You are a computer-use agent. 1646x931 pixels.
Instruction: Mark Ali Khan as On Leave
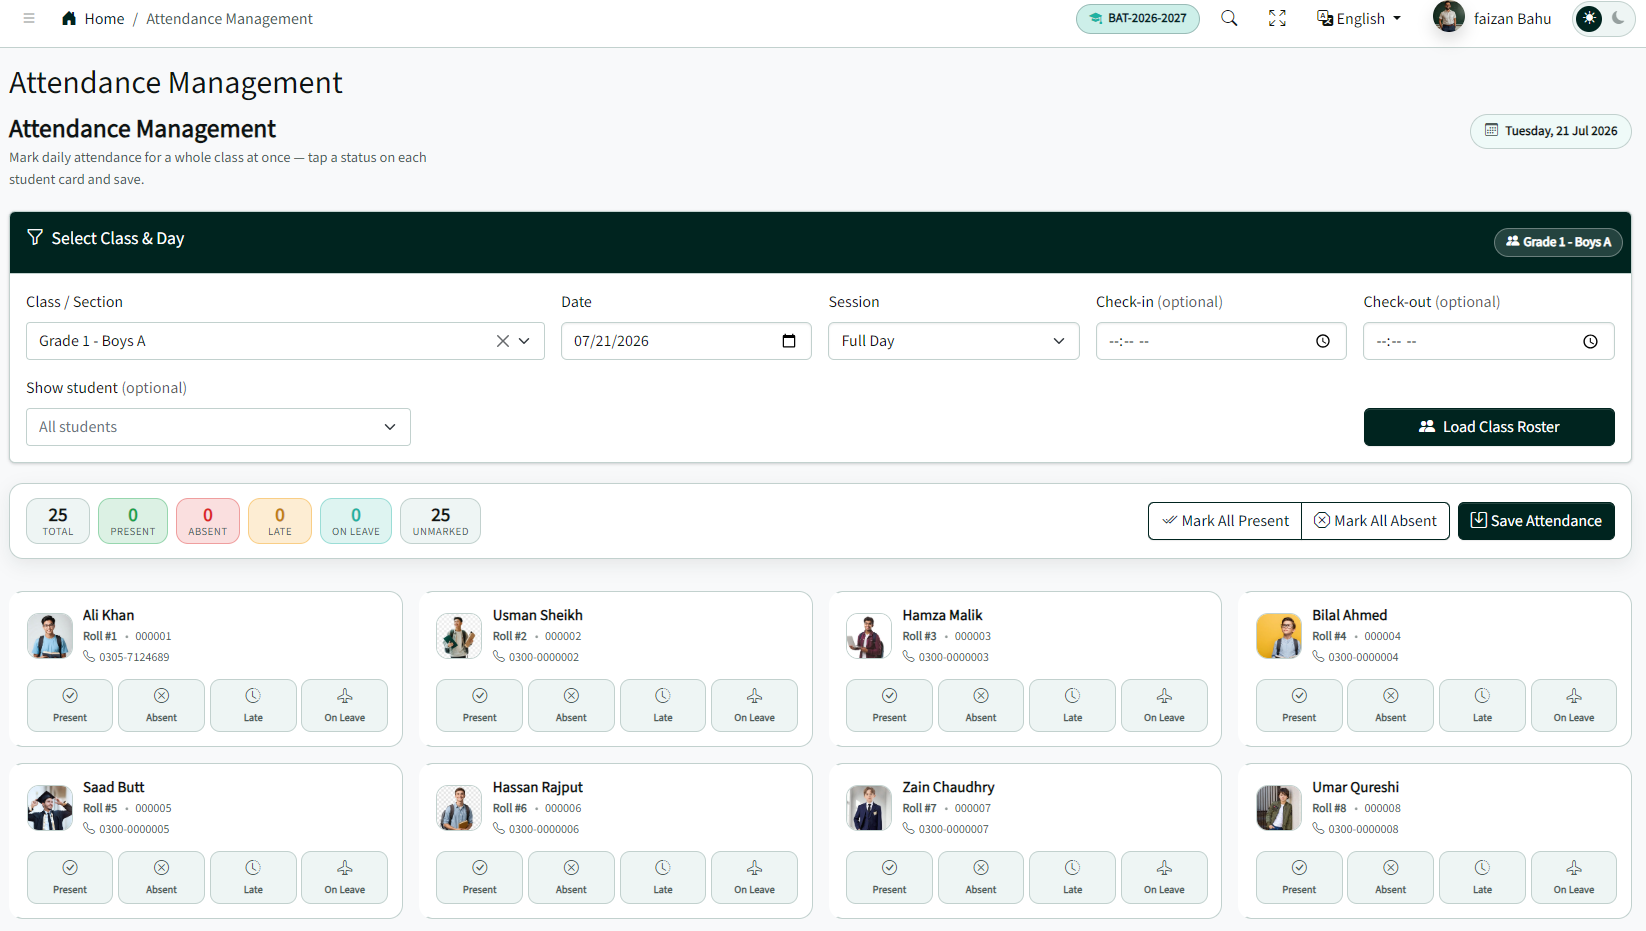click(x=344, y=705)
